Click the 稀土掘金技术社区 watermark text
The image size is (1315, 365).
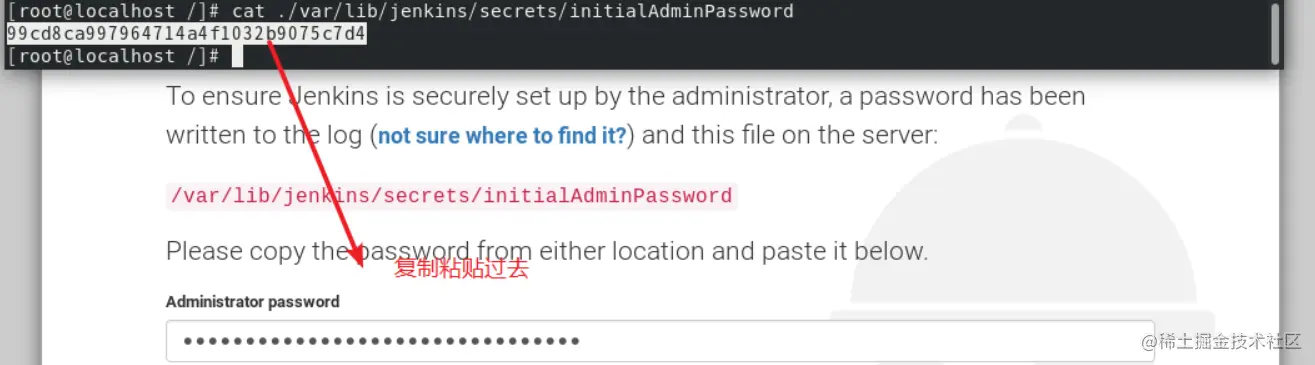(x=1232, y=341)
